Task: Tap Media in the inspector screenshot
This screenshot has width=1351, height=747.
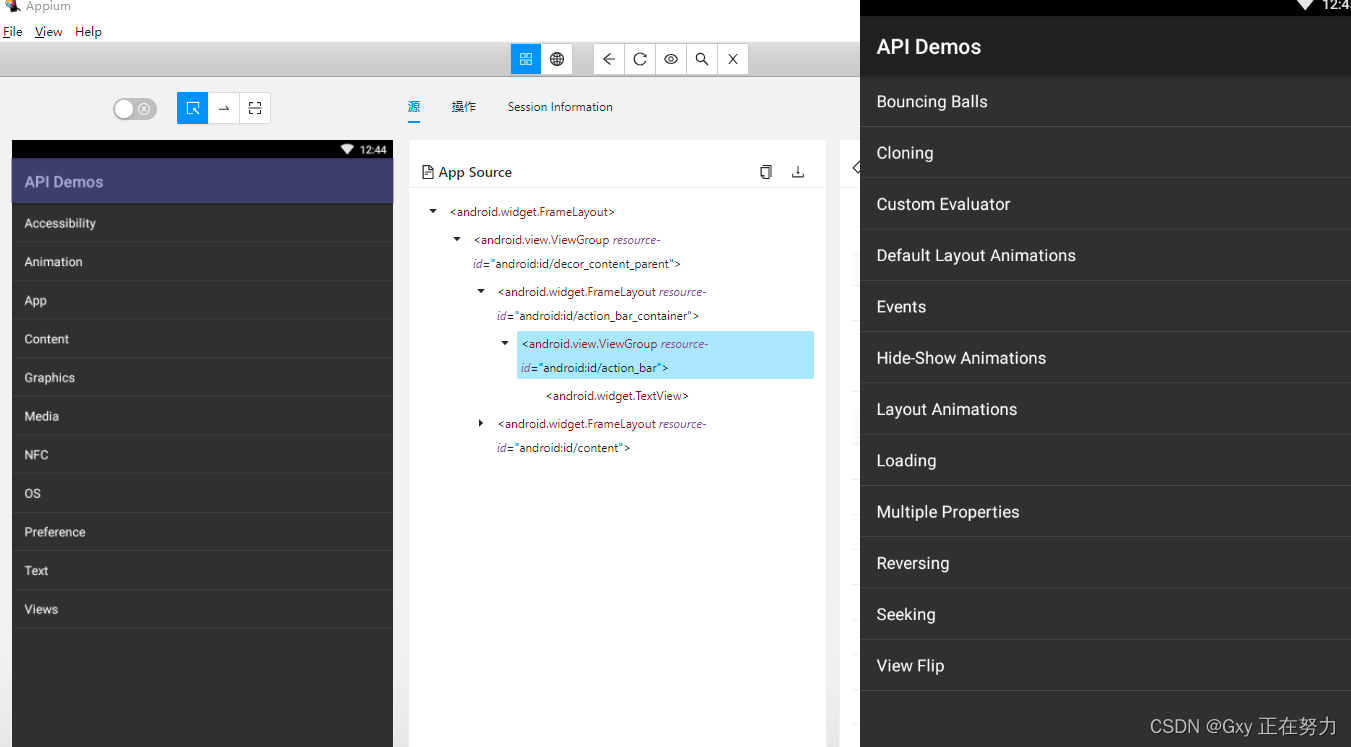Action: coord(202,416)
